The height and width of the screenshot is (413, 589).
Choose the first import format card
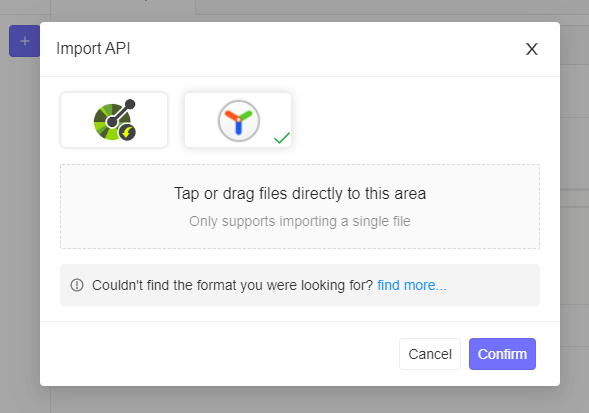(x=114, y=120)
